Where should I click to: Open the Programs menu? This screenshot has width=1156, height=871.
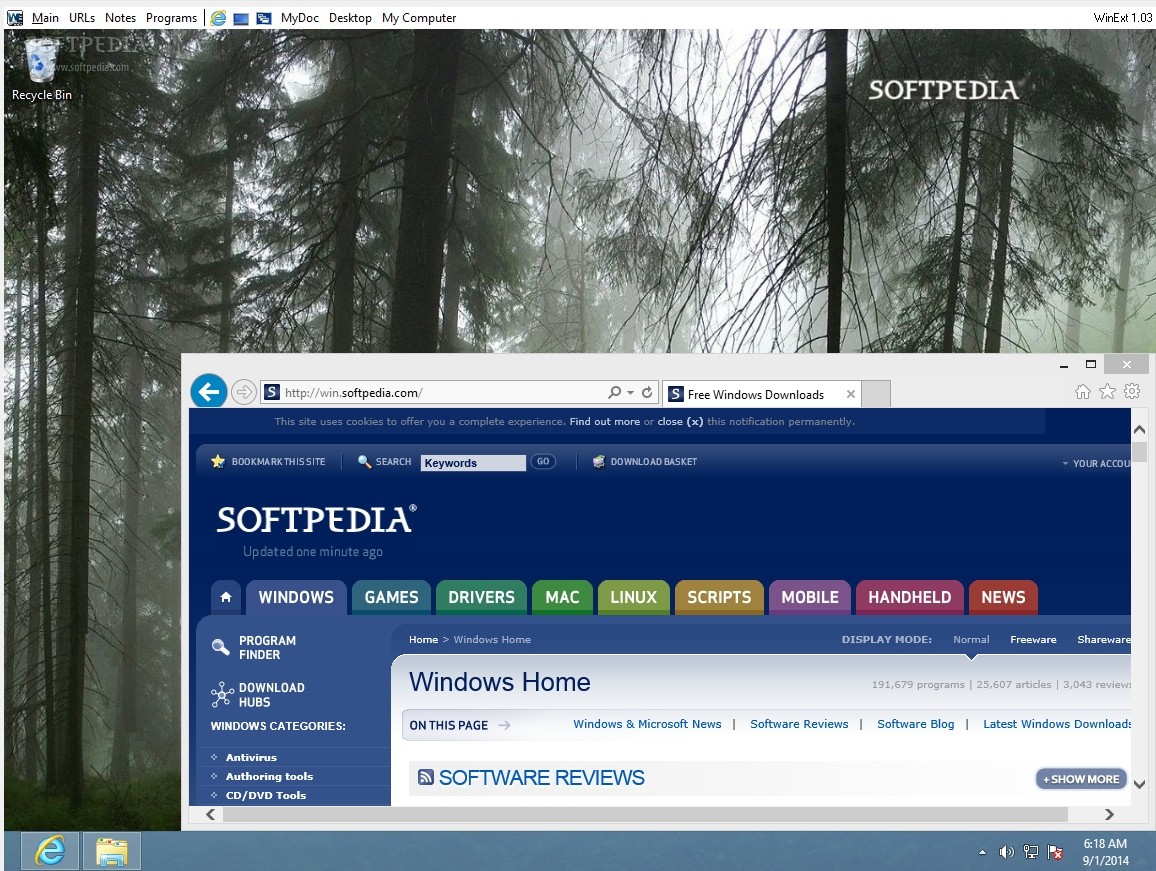171,18
